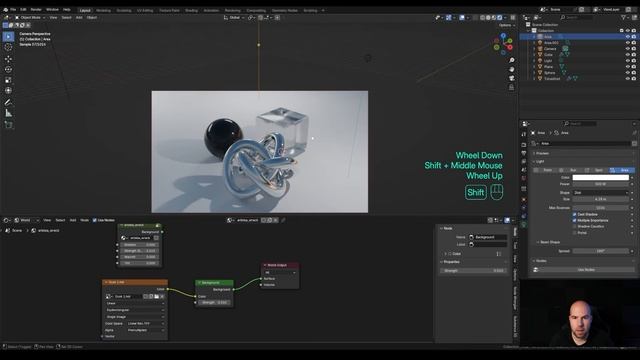Open the Render menu
Image resolution: width=640 pixels, height=360 pixels.
pyautogui.click(x=36, y=9)
